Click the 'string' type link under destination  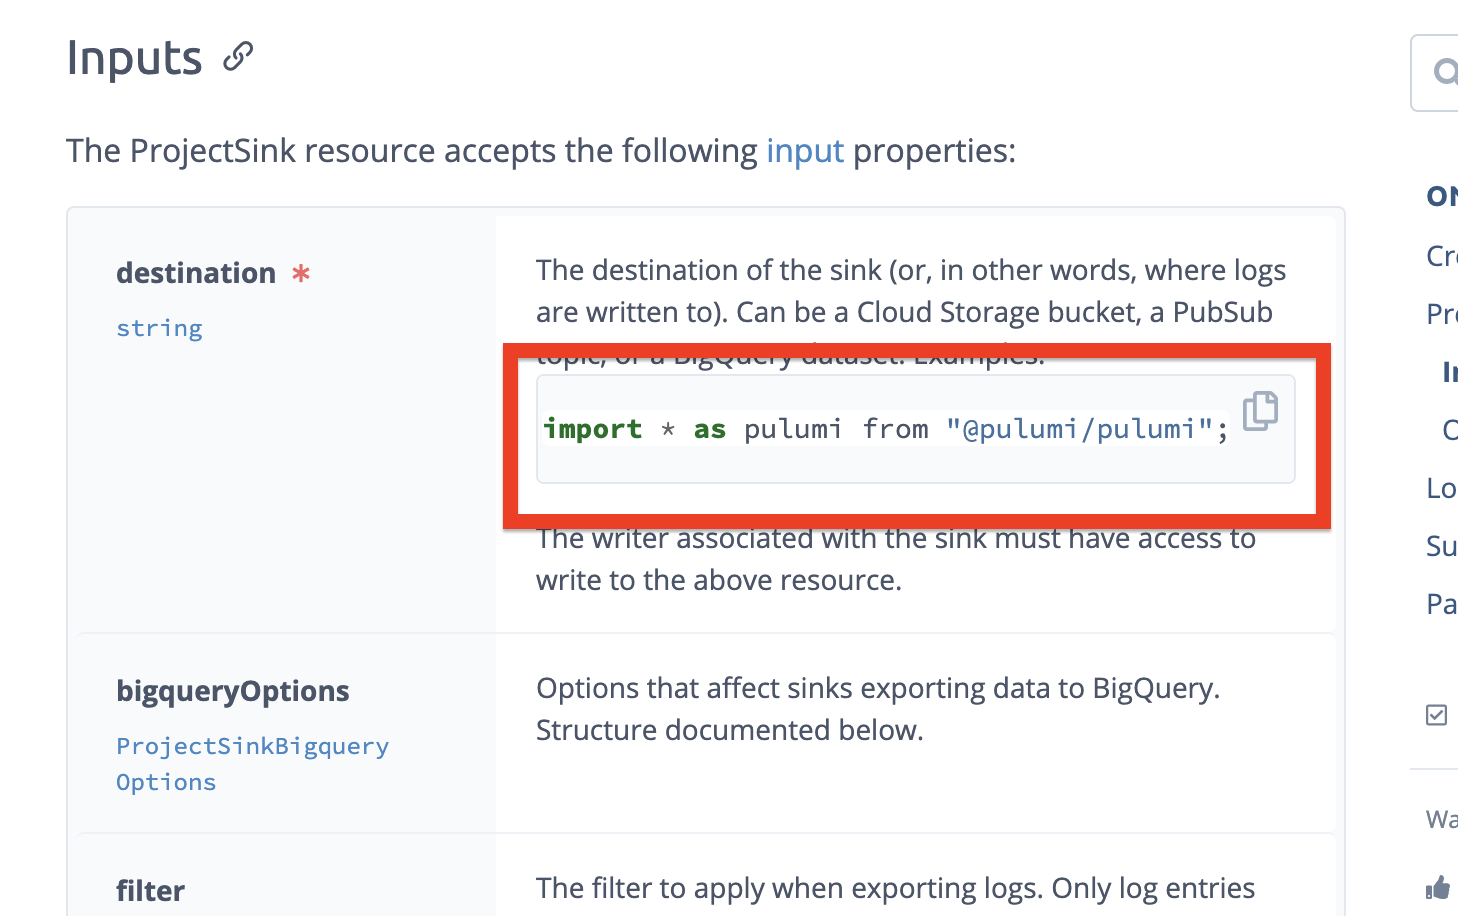point(159,328)
